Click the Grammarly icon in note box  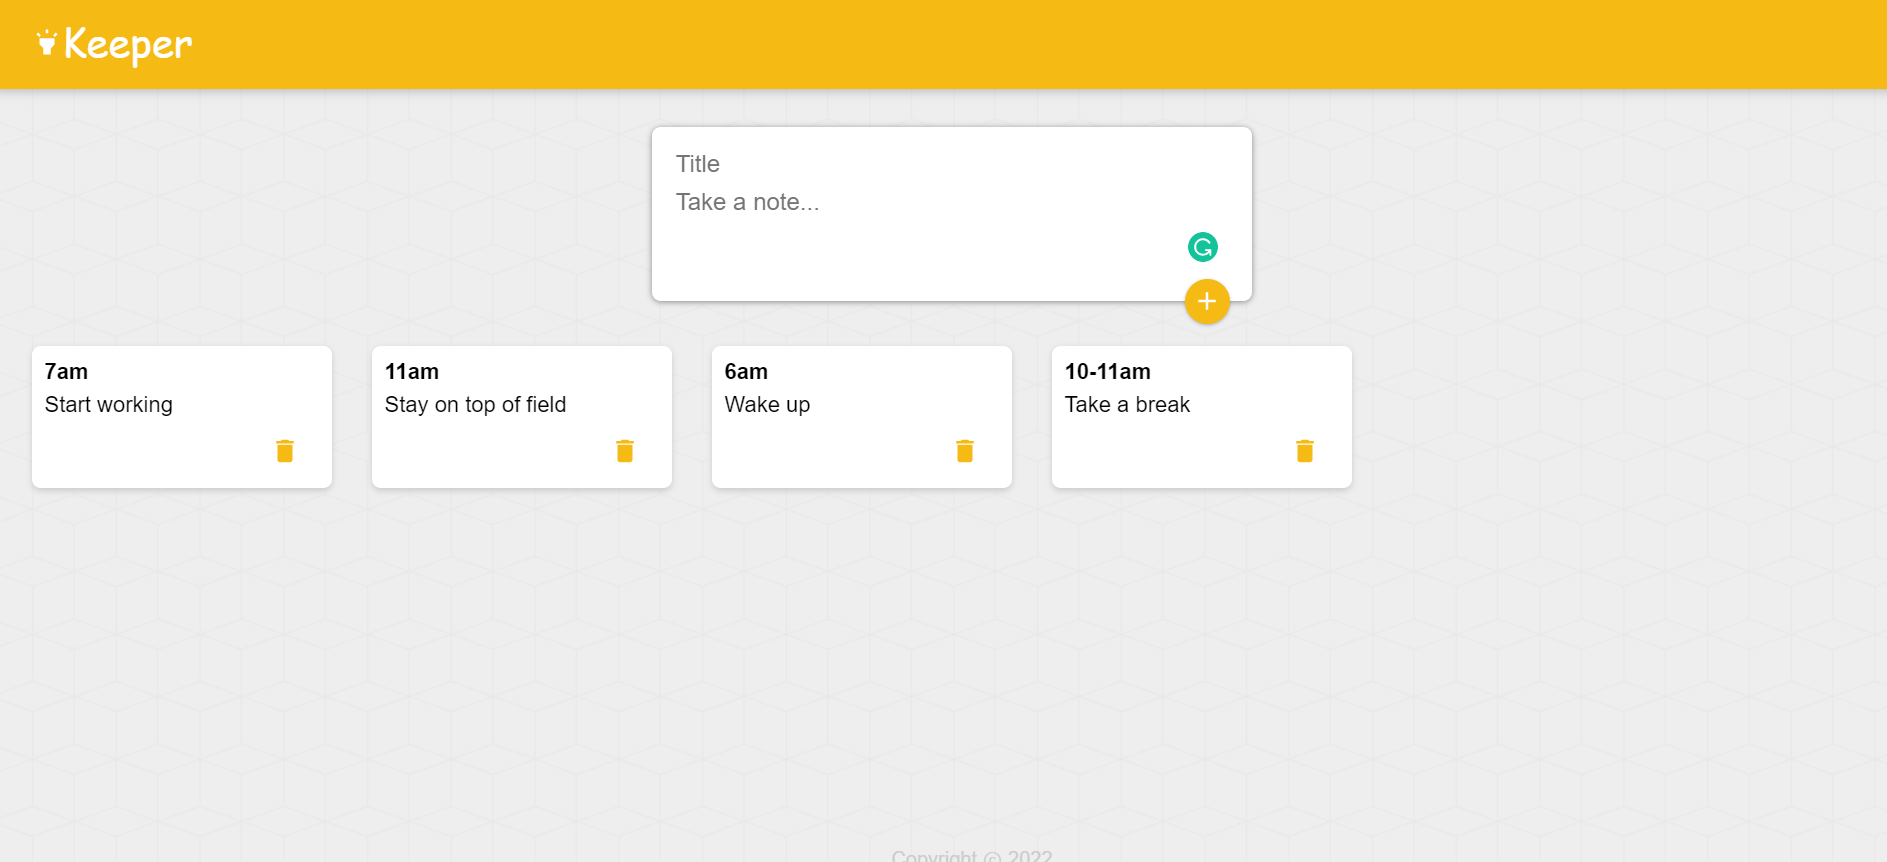[x=1202, y=247]
